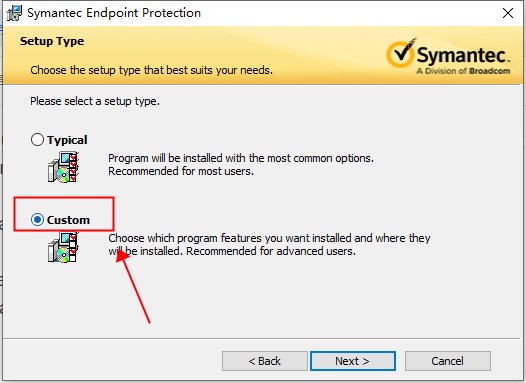The width and height of the screenshot is (526, 383).
Task: Click the 'Choose the setup type' subtitle
Action: pyautogui.click(x=151, y=70)
